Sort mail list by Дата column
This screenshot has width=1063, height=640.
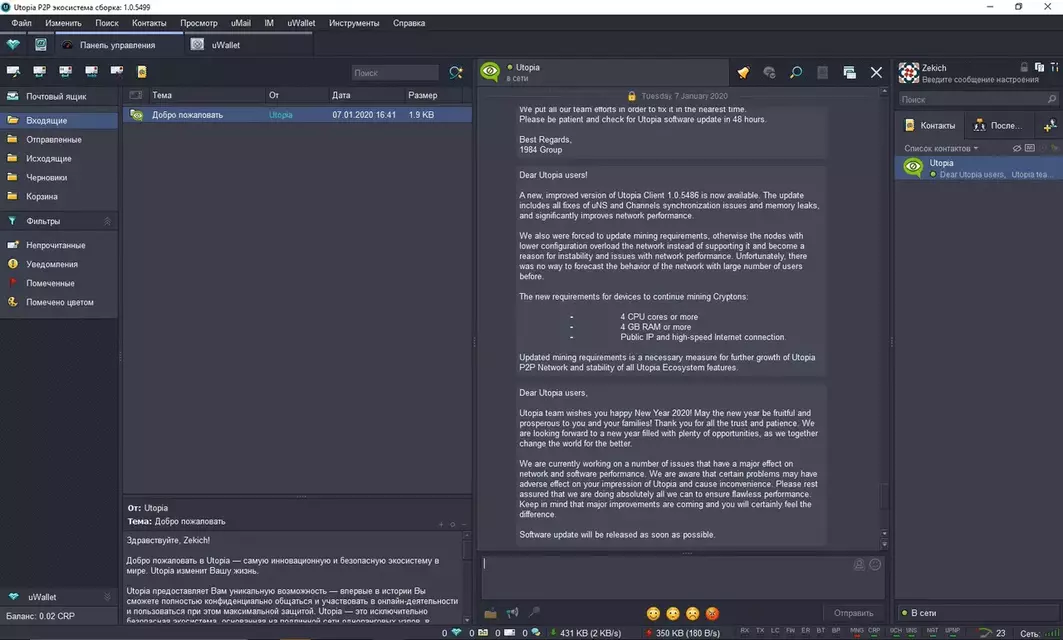click(365, 95)
